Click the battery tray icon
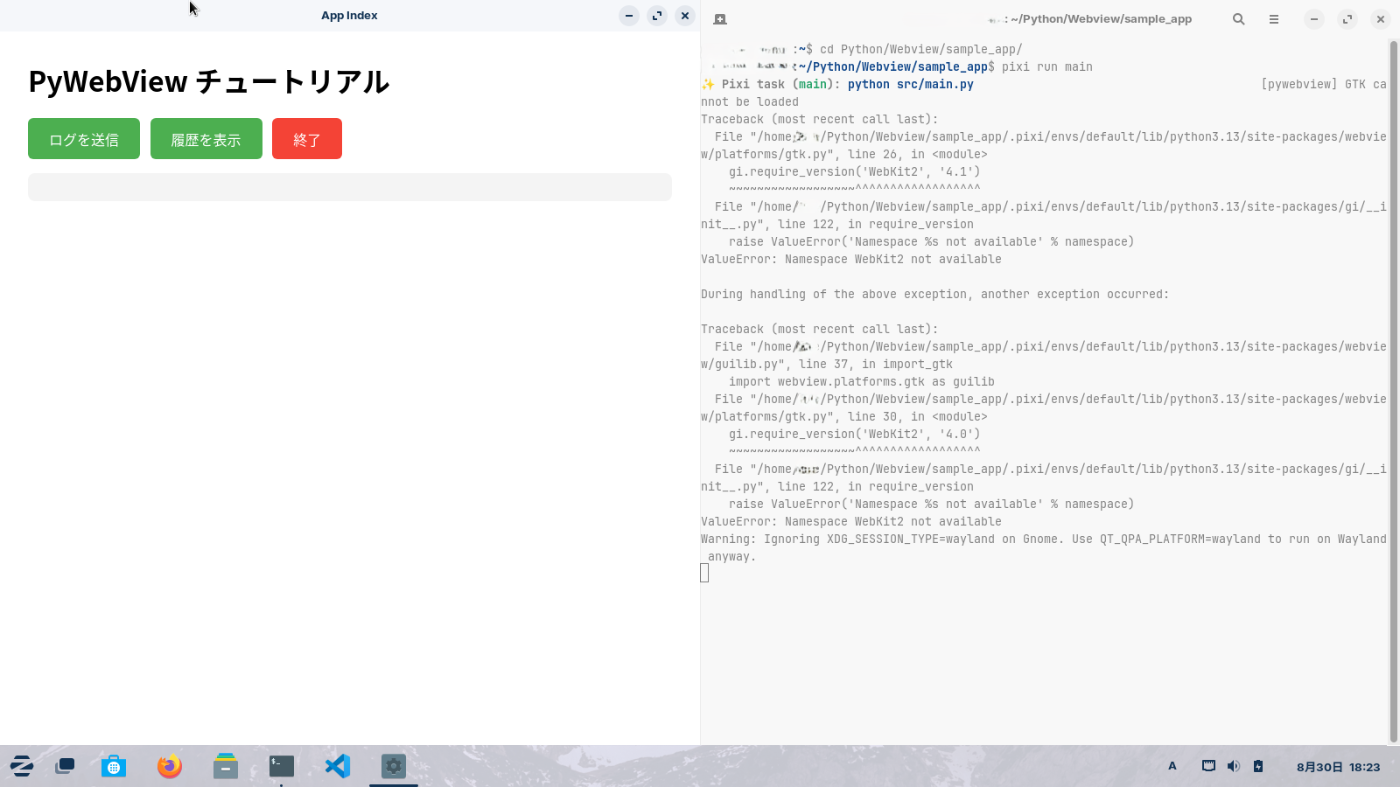 (1258, 766)
